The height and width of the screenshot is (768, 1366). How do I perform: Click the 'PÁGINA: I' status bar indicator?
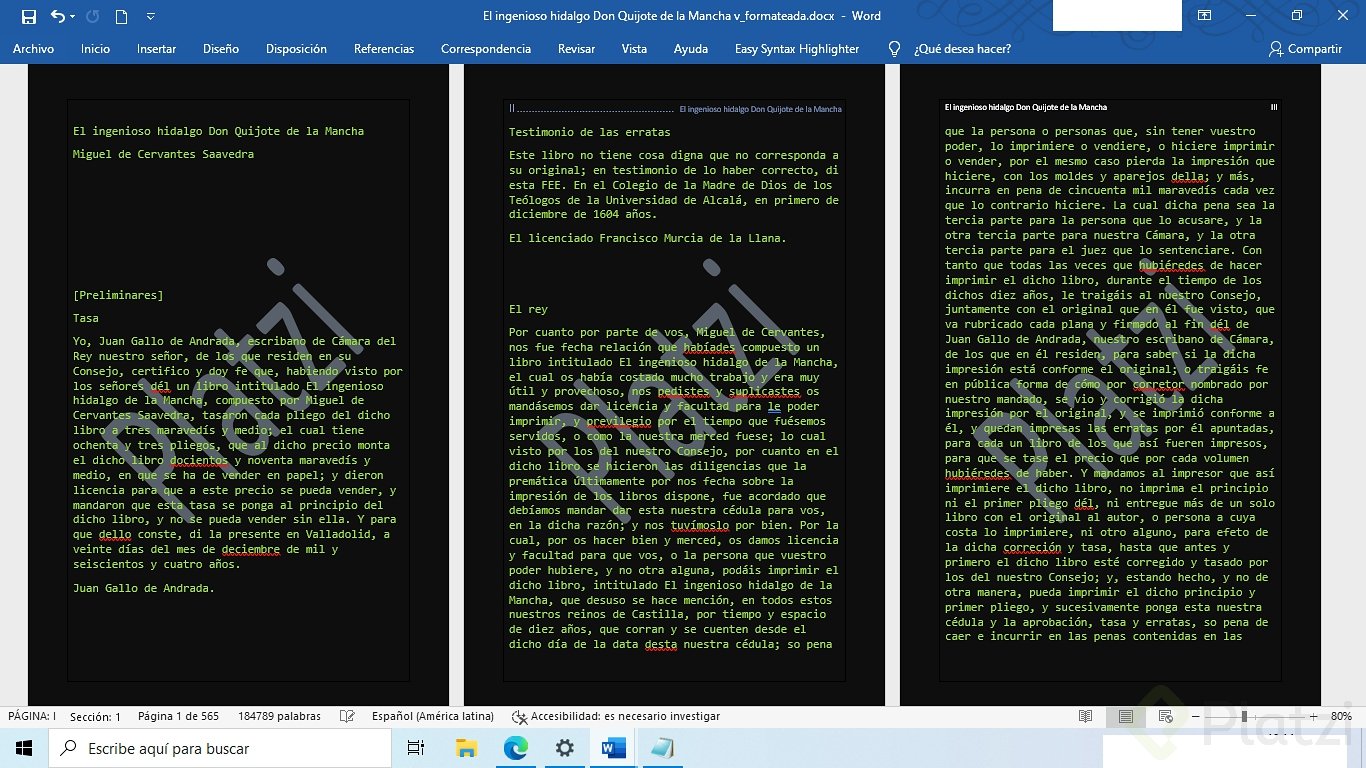(x=32, y=716)
